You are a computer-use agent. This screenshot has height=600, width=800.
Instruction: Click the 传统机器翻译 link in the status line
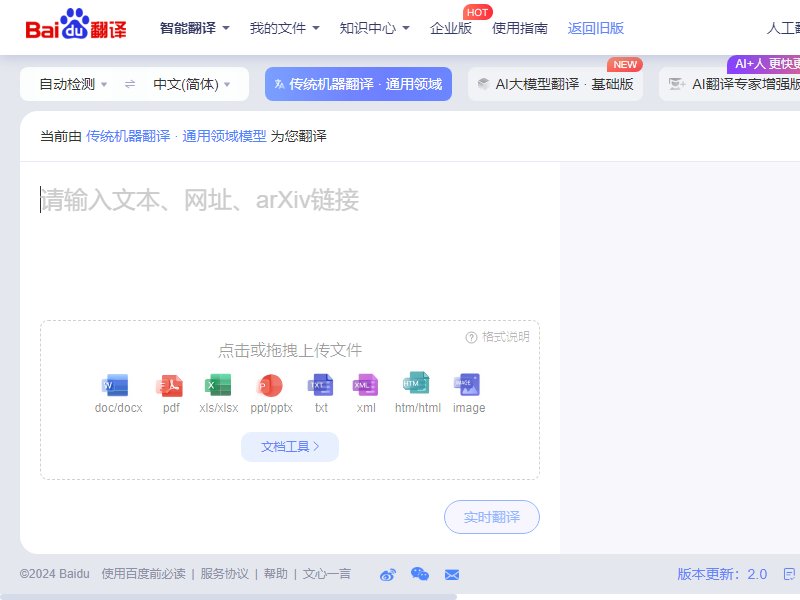tap(128, 136)
